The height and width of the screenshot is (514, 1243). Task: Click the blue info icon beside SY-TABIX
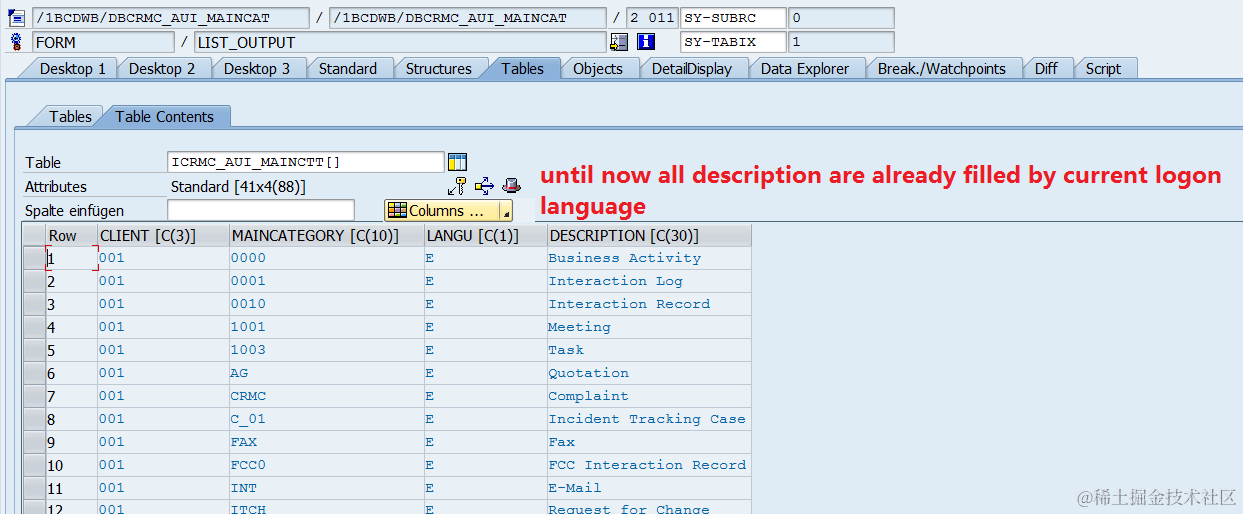point(646,42)
